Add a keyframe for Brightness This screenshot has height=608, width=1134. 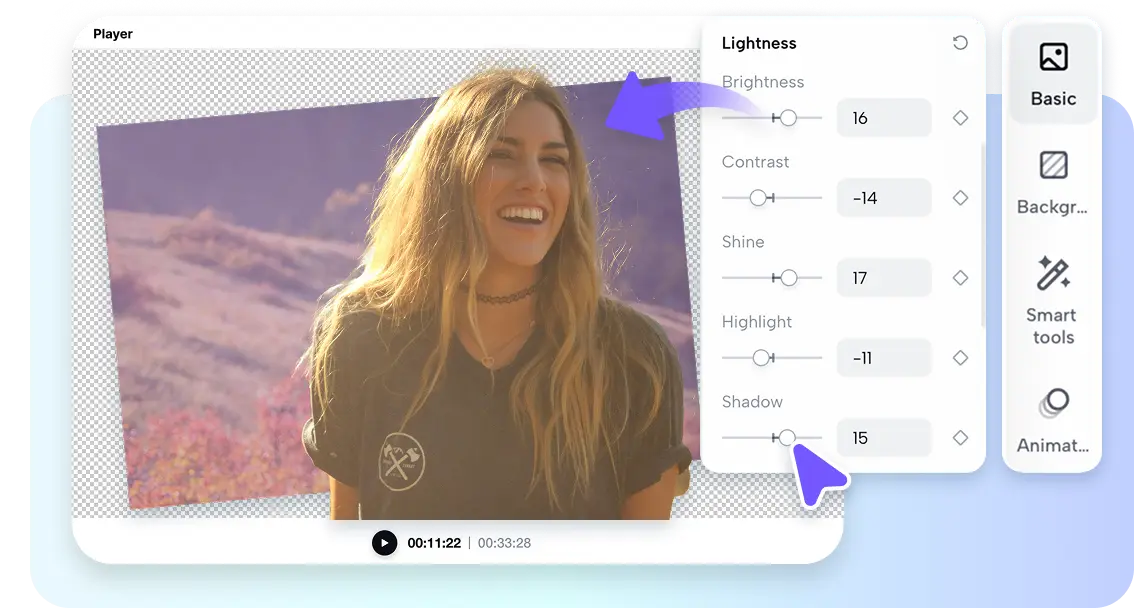pos(960,117)
